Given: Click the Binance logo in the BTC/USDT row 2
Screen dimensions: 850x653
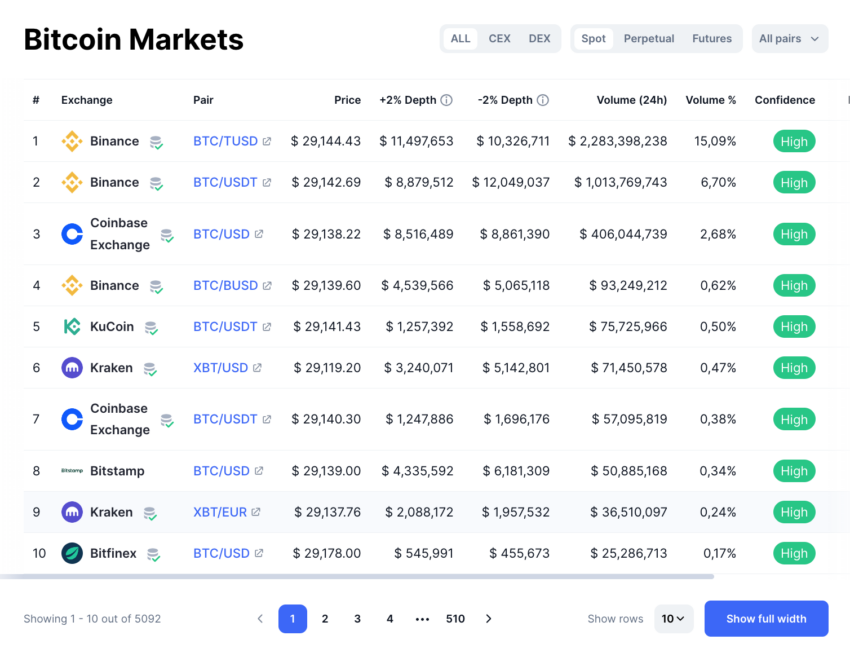Looking at the screenshot, I should pyautogui.click(x=72, y=183).
